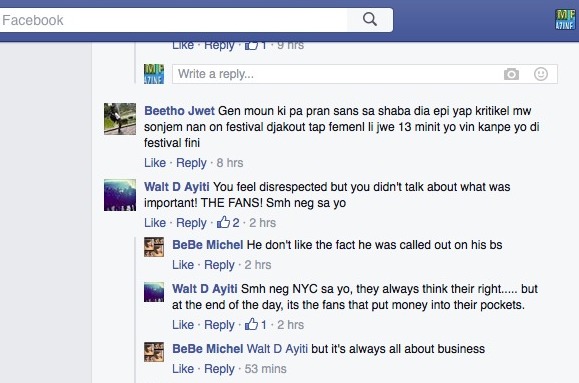
Task: Reply to Walt's NYC sa yo comment
Action: click(x=219, y=325)
